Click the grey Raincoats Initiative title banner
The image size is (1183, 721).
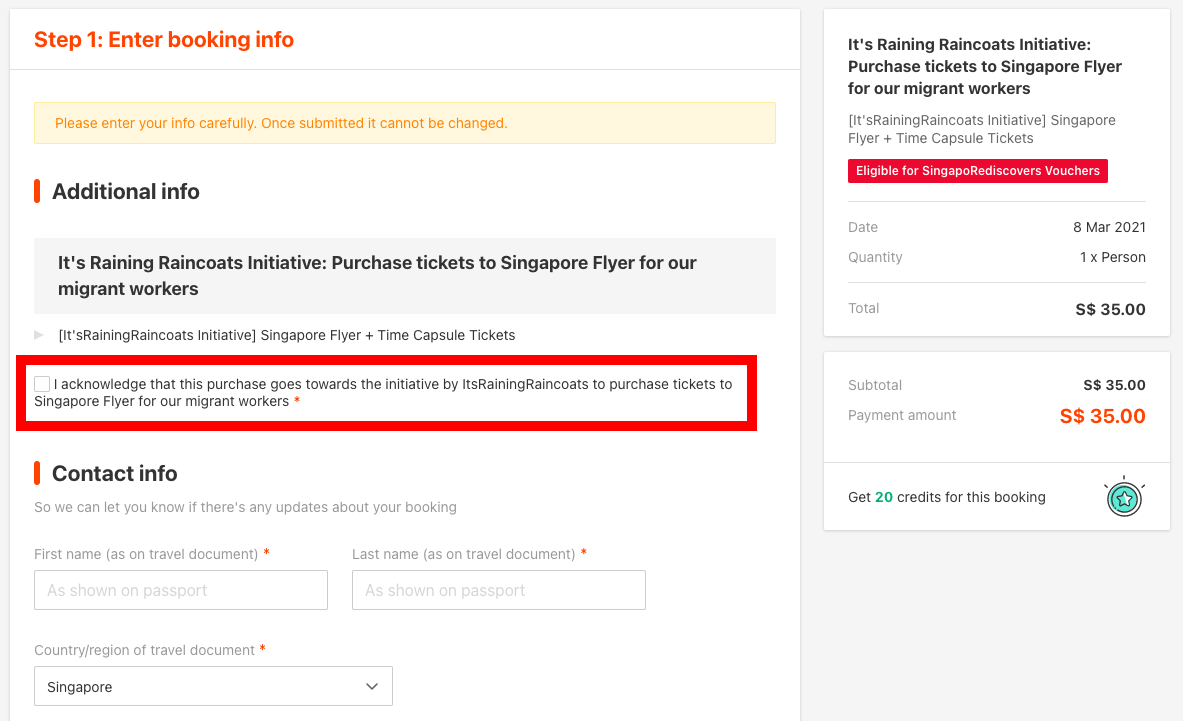404,276
